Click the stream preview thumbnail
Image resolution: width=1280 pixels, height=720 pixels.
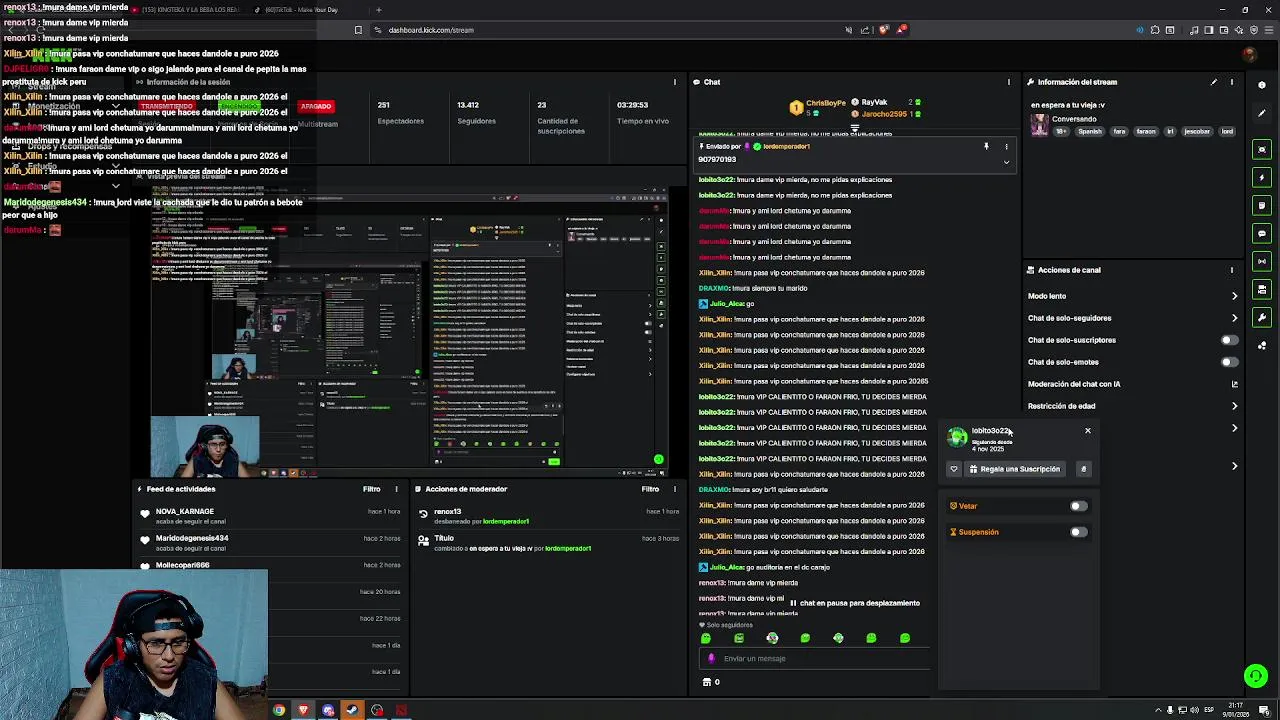coord(409,331)
